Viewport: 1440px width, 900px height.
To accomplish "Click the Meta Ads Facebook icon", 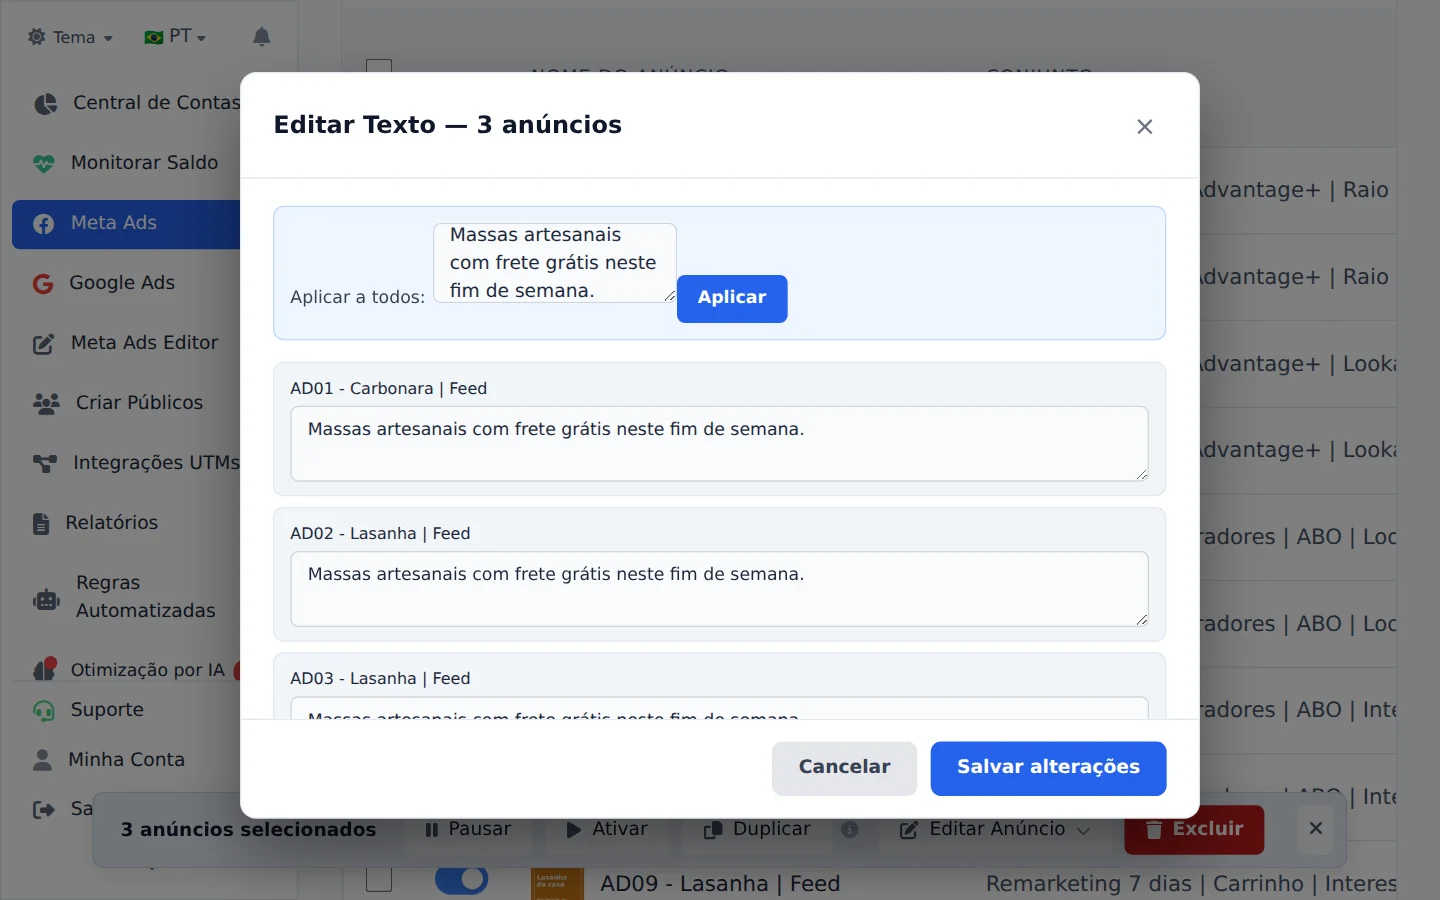I will [x=44, y=224].
